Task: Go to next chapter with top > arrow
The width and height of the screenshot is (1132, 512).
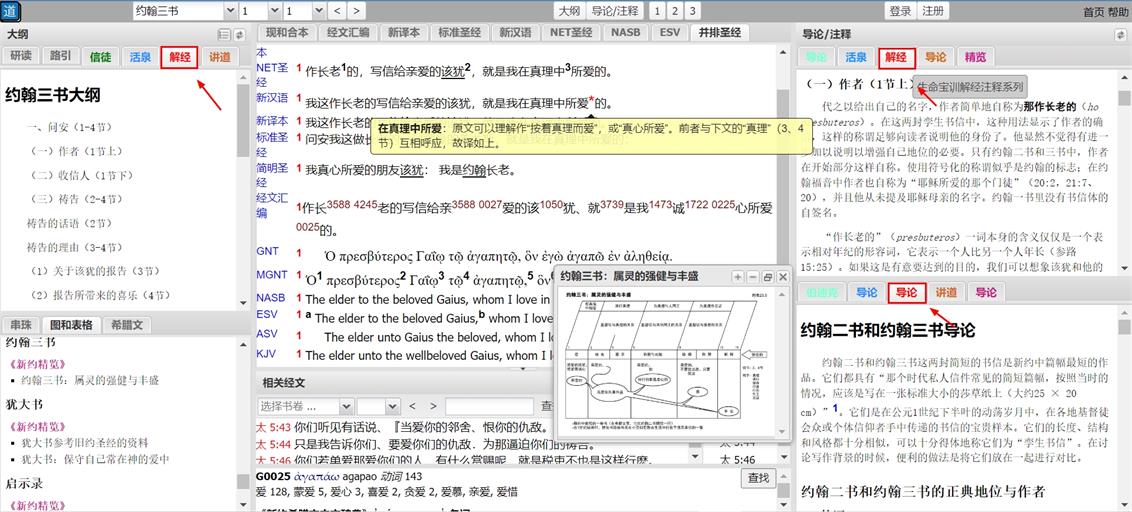Action: pos(357,11)
